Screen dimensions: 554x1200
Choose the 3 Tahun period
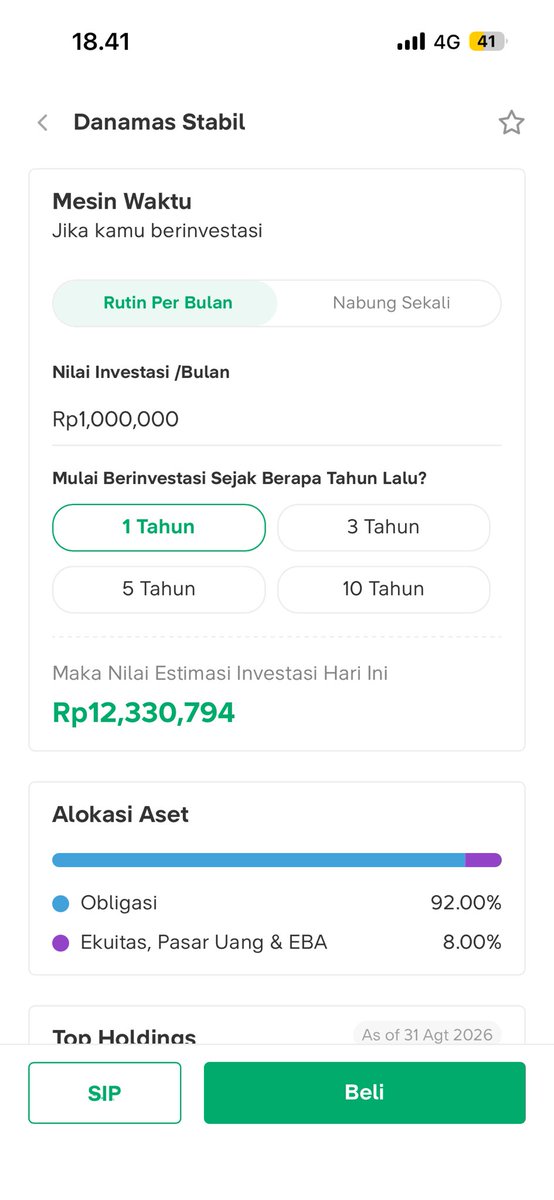pos(383,527)
